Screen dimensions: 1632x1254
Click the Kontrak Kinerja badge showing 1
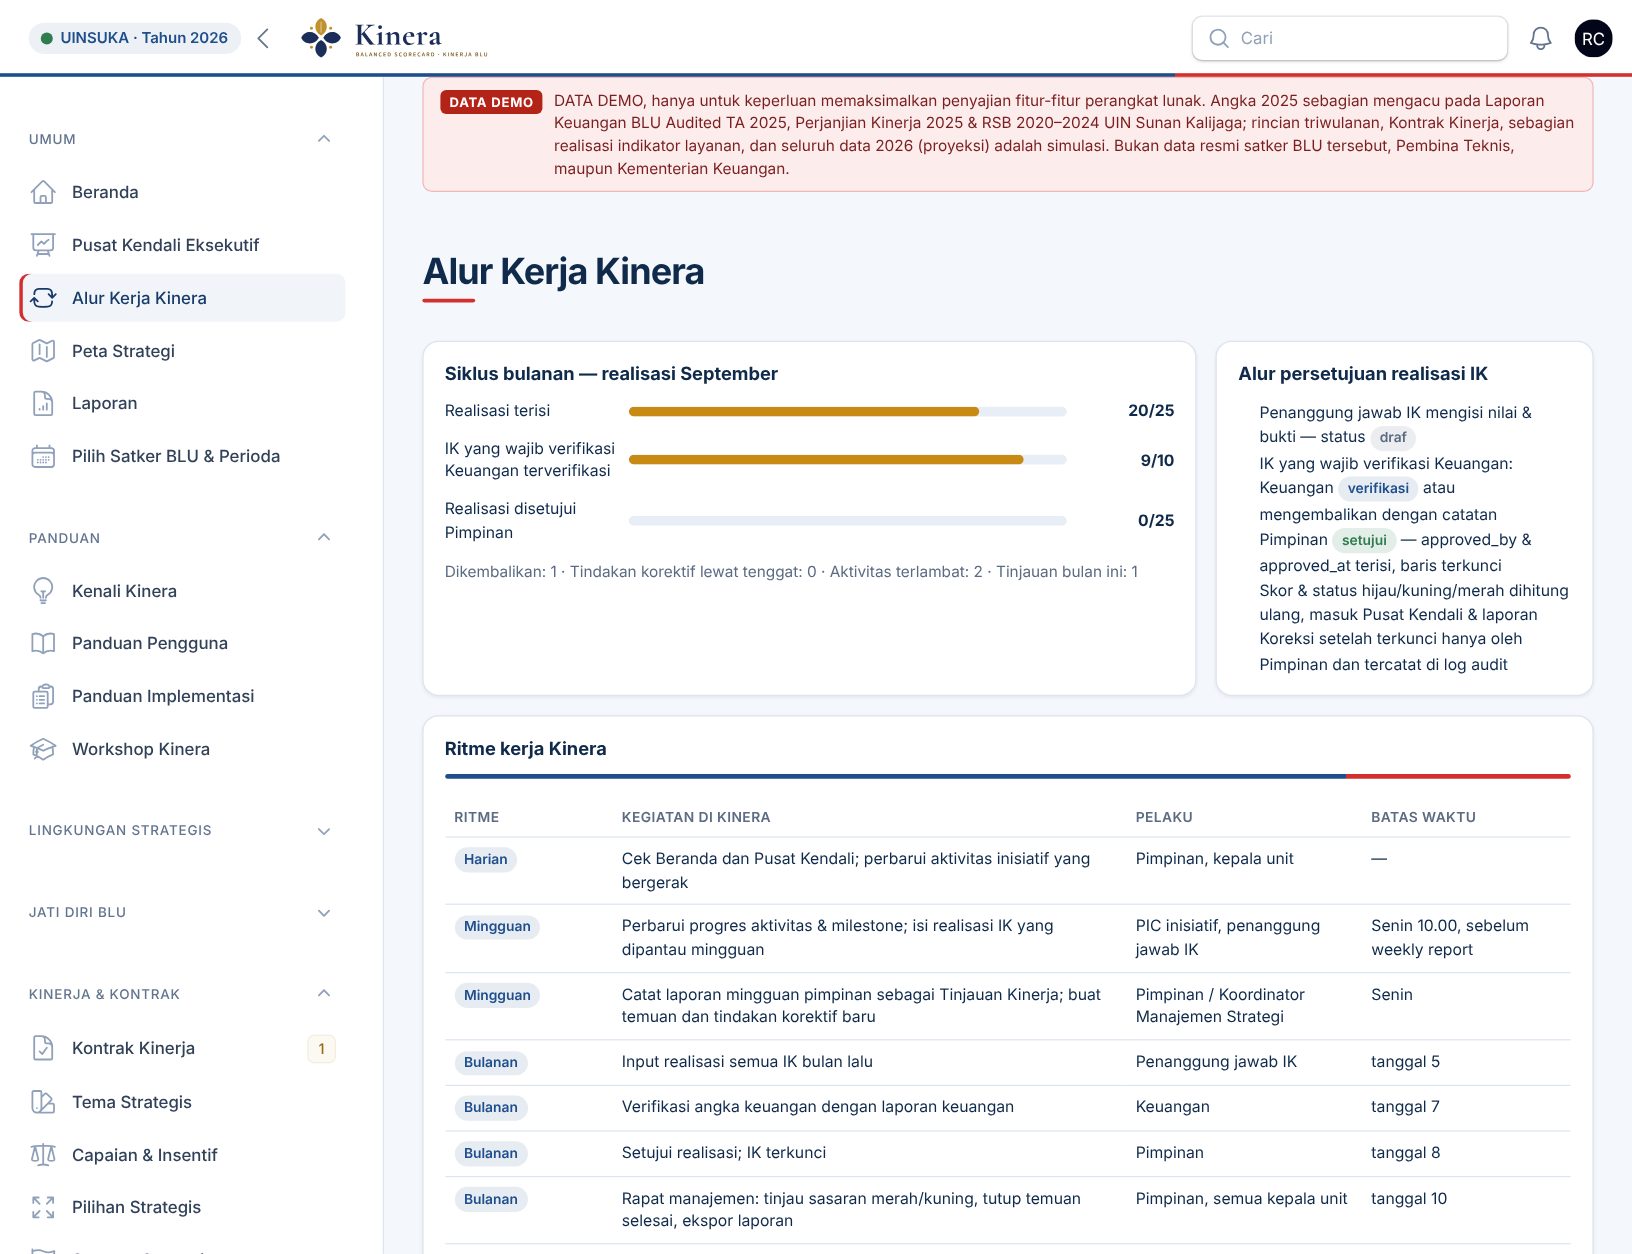[321, 1048]
